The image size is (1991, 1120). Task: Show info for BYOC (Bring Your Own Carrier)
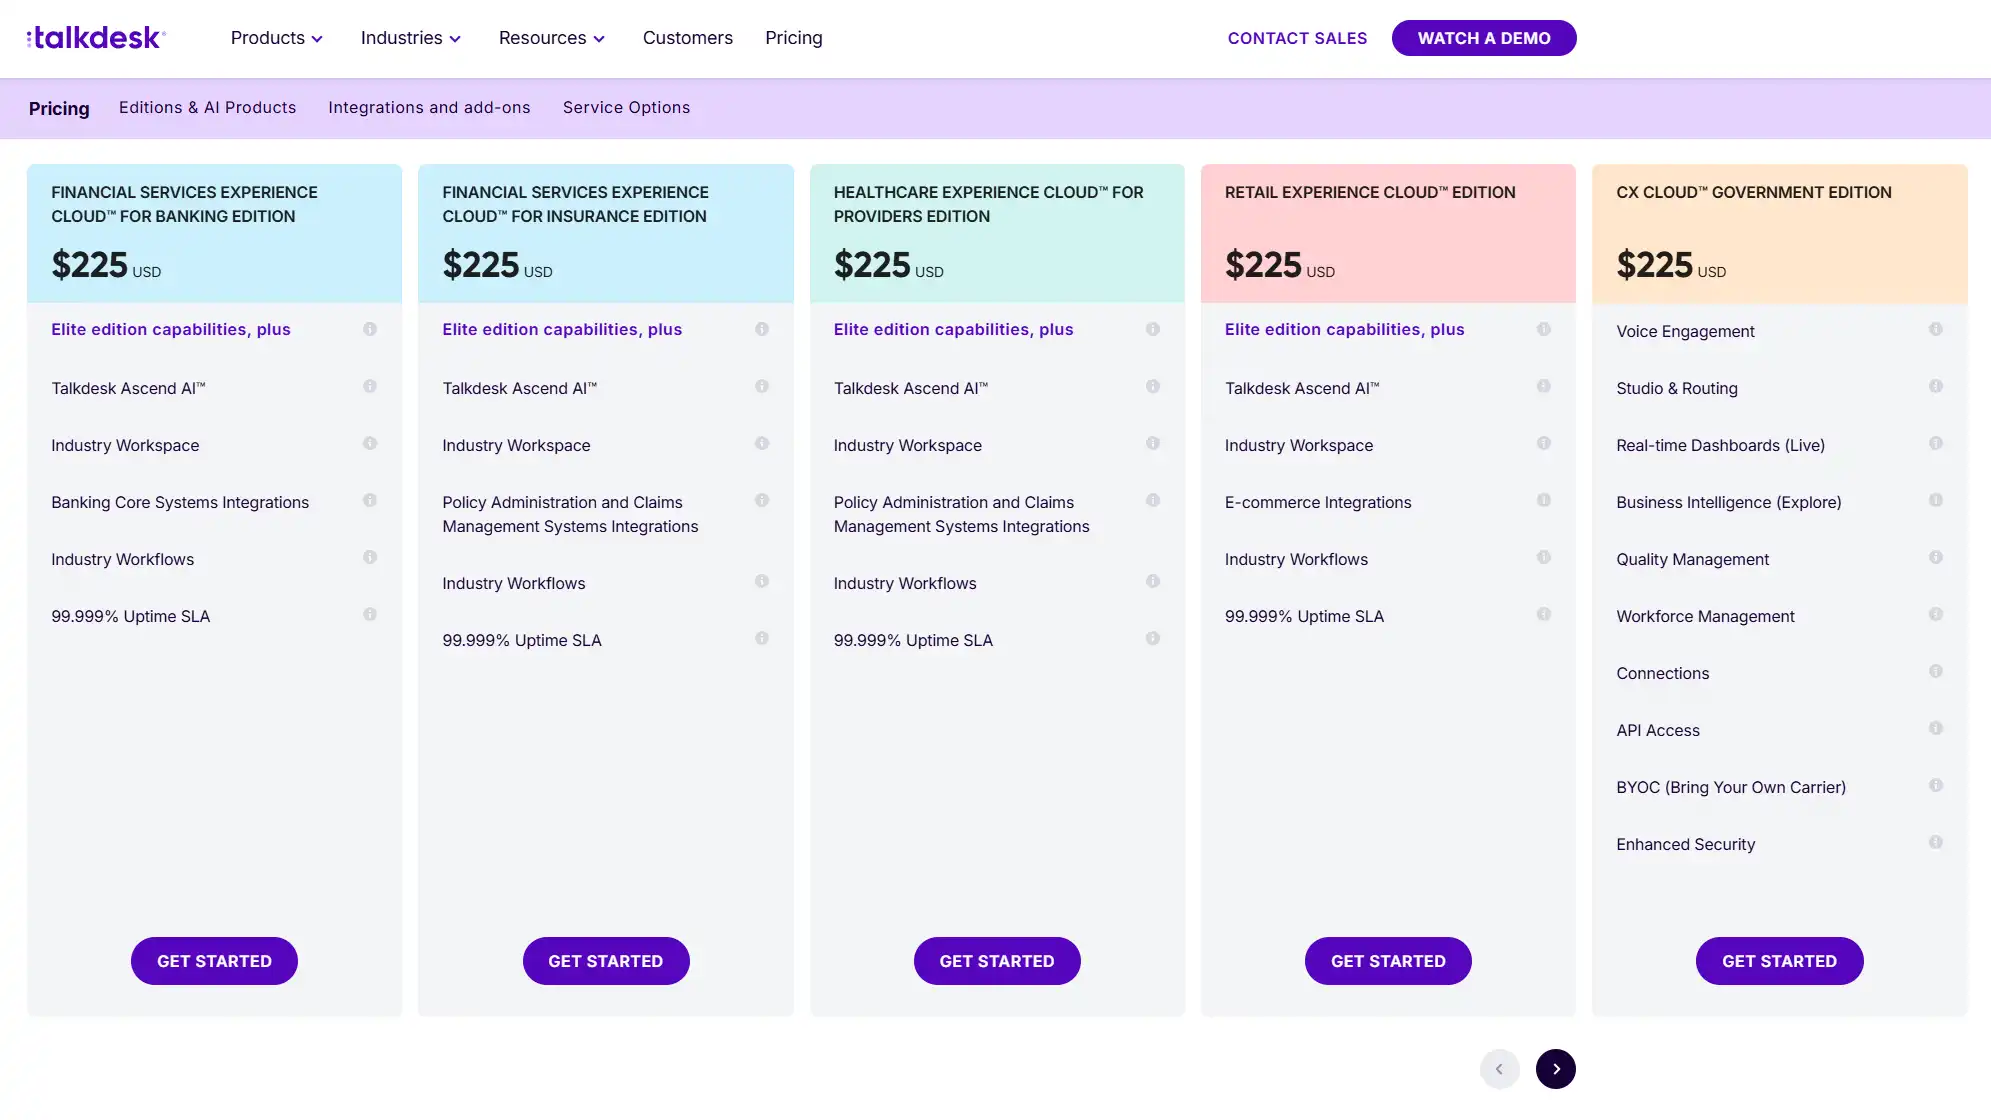[x=1936, y=785]
